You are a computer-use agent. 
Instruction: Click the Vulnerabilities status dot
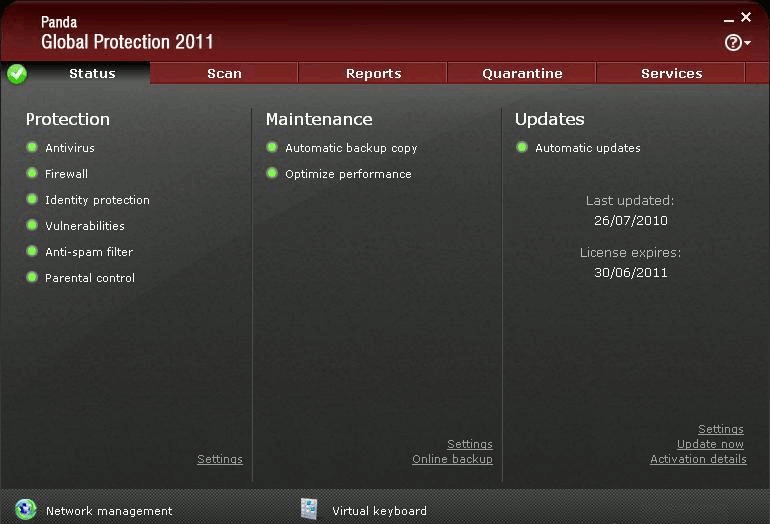32,225
